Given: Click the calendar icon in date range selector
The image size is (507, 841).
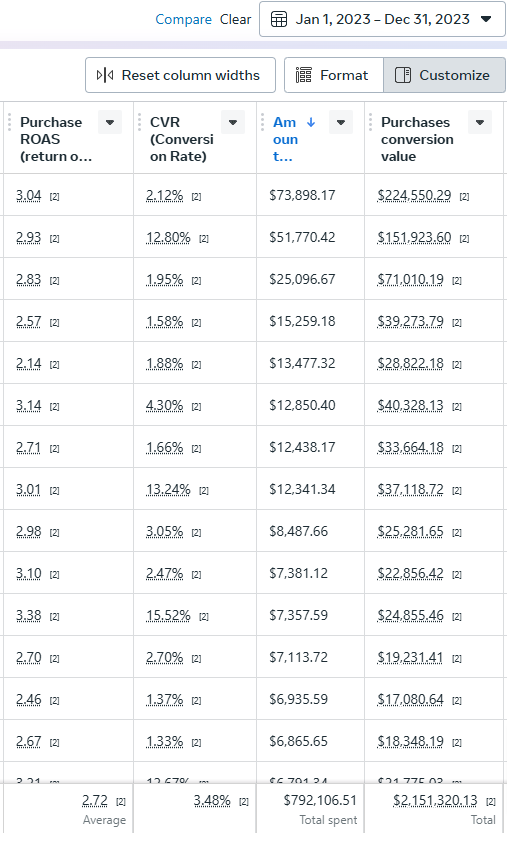Looking at the screenshot, I should coord(279,19).
